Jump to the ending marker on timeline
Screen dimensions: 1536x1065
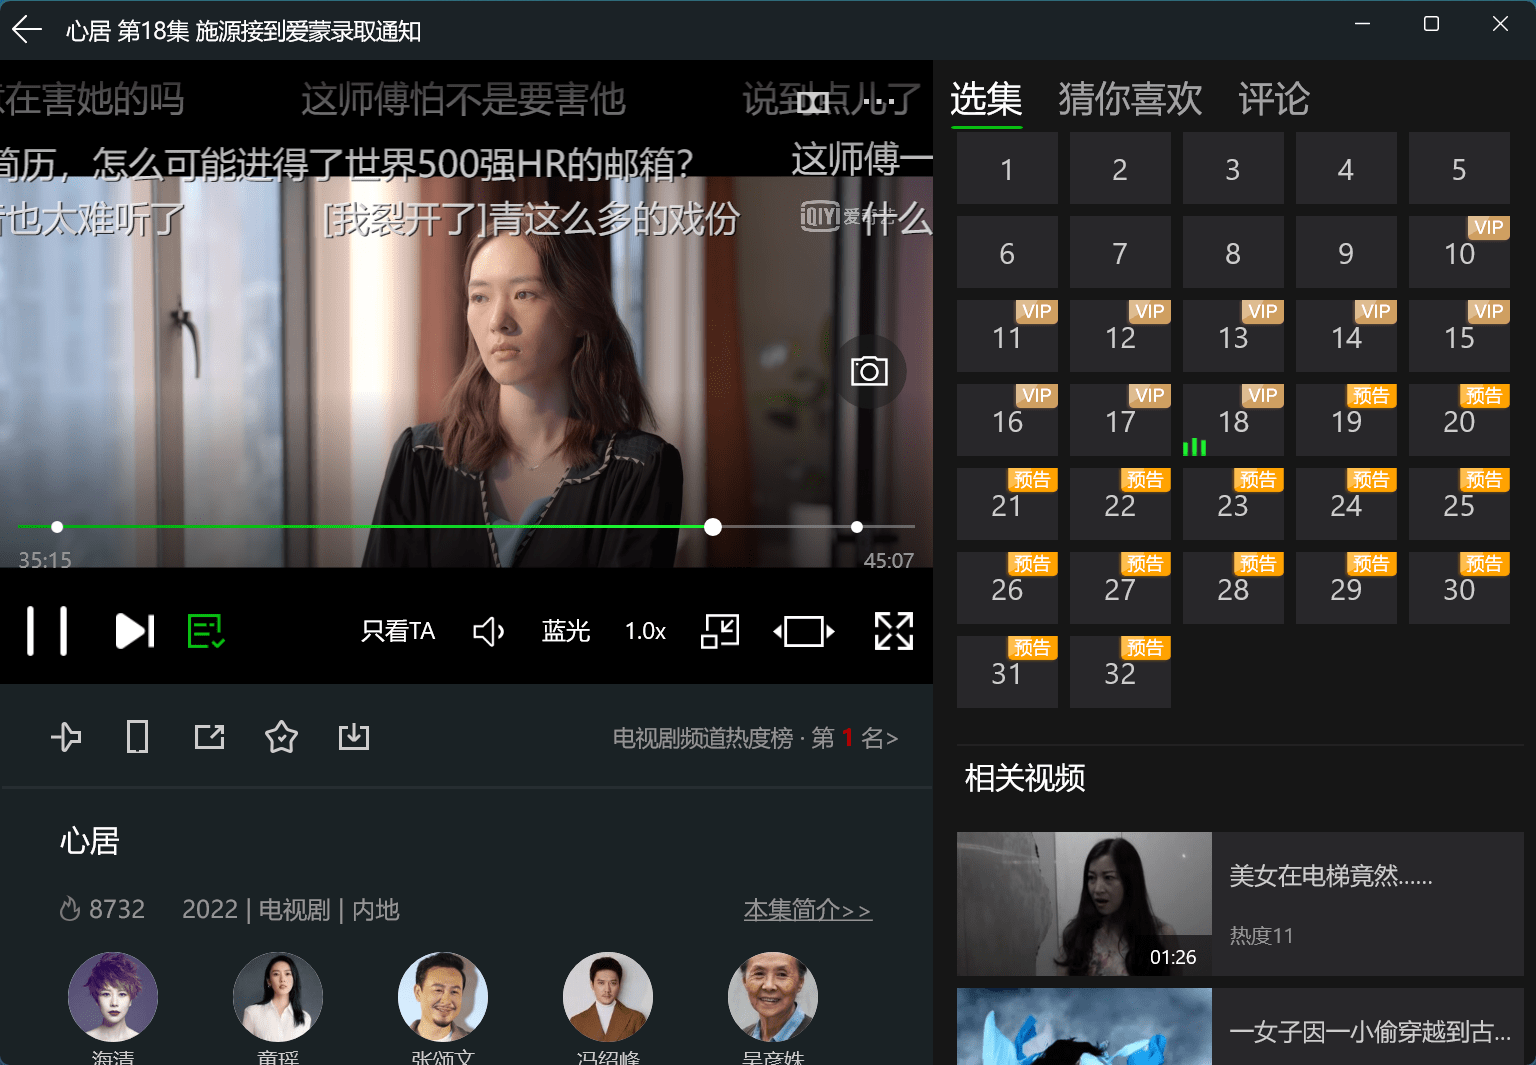tap(857, 527)
